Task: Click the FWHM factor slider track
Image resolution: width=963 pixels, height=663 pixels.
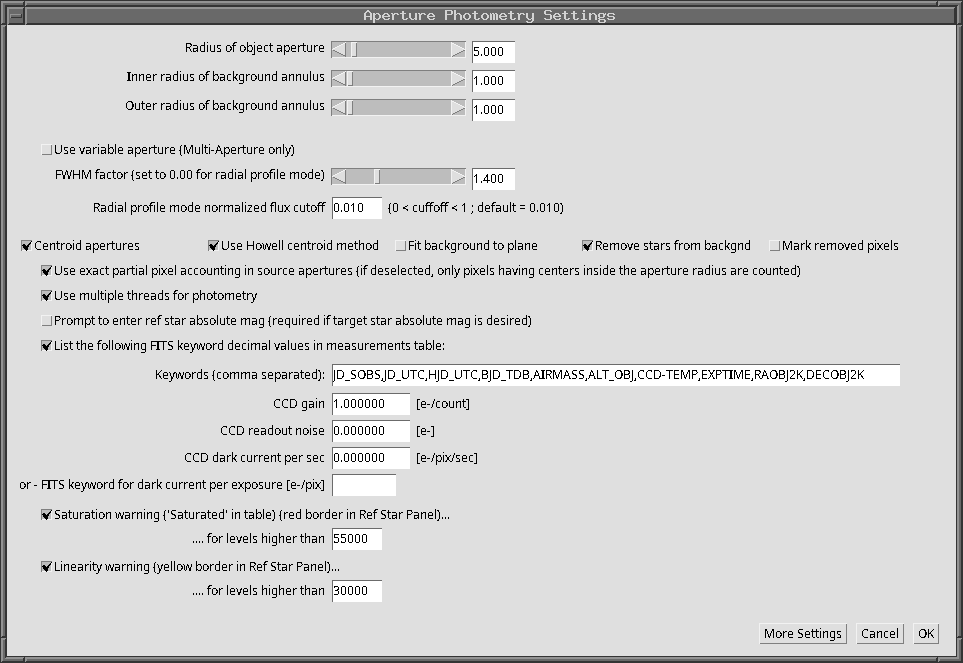Action: point(420,177)
